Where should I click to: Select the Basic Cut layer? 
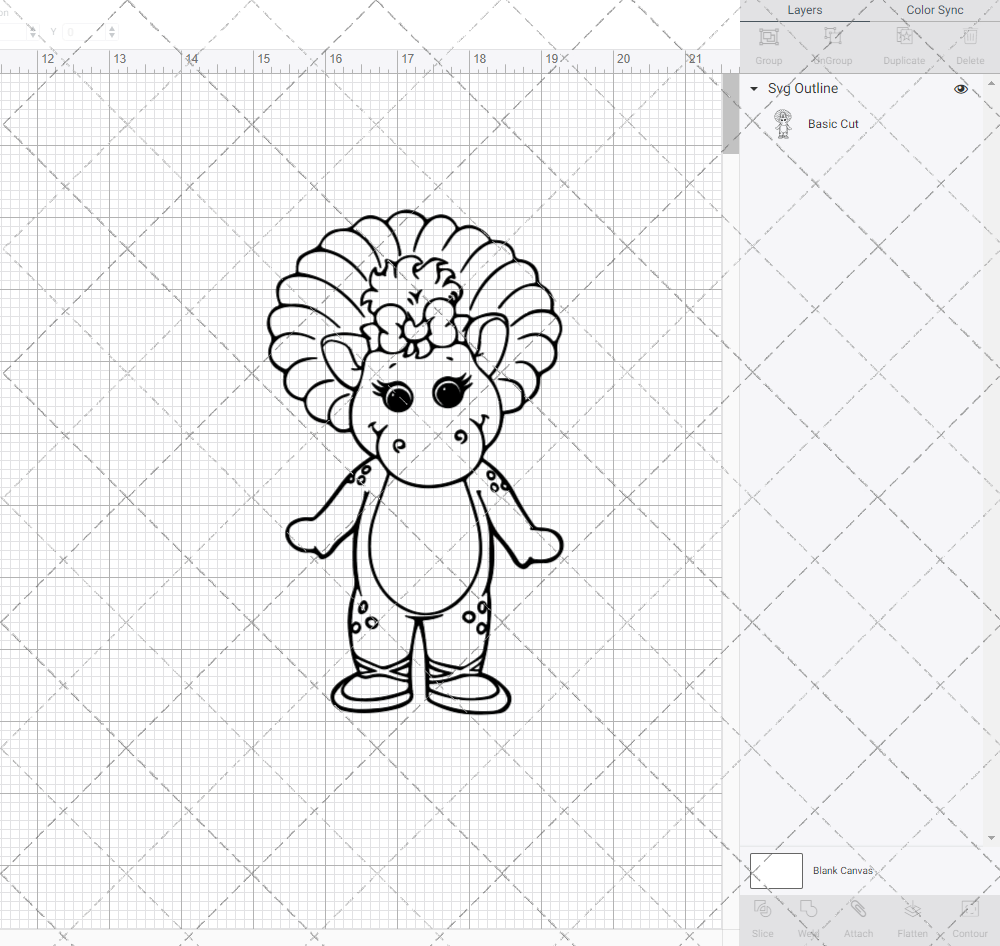pos(833,123)
